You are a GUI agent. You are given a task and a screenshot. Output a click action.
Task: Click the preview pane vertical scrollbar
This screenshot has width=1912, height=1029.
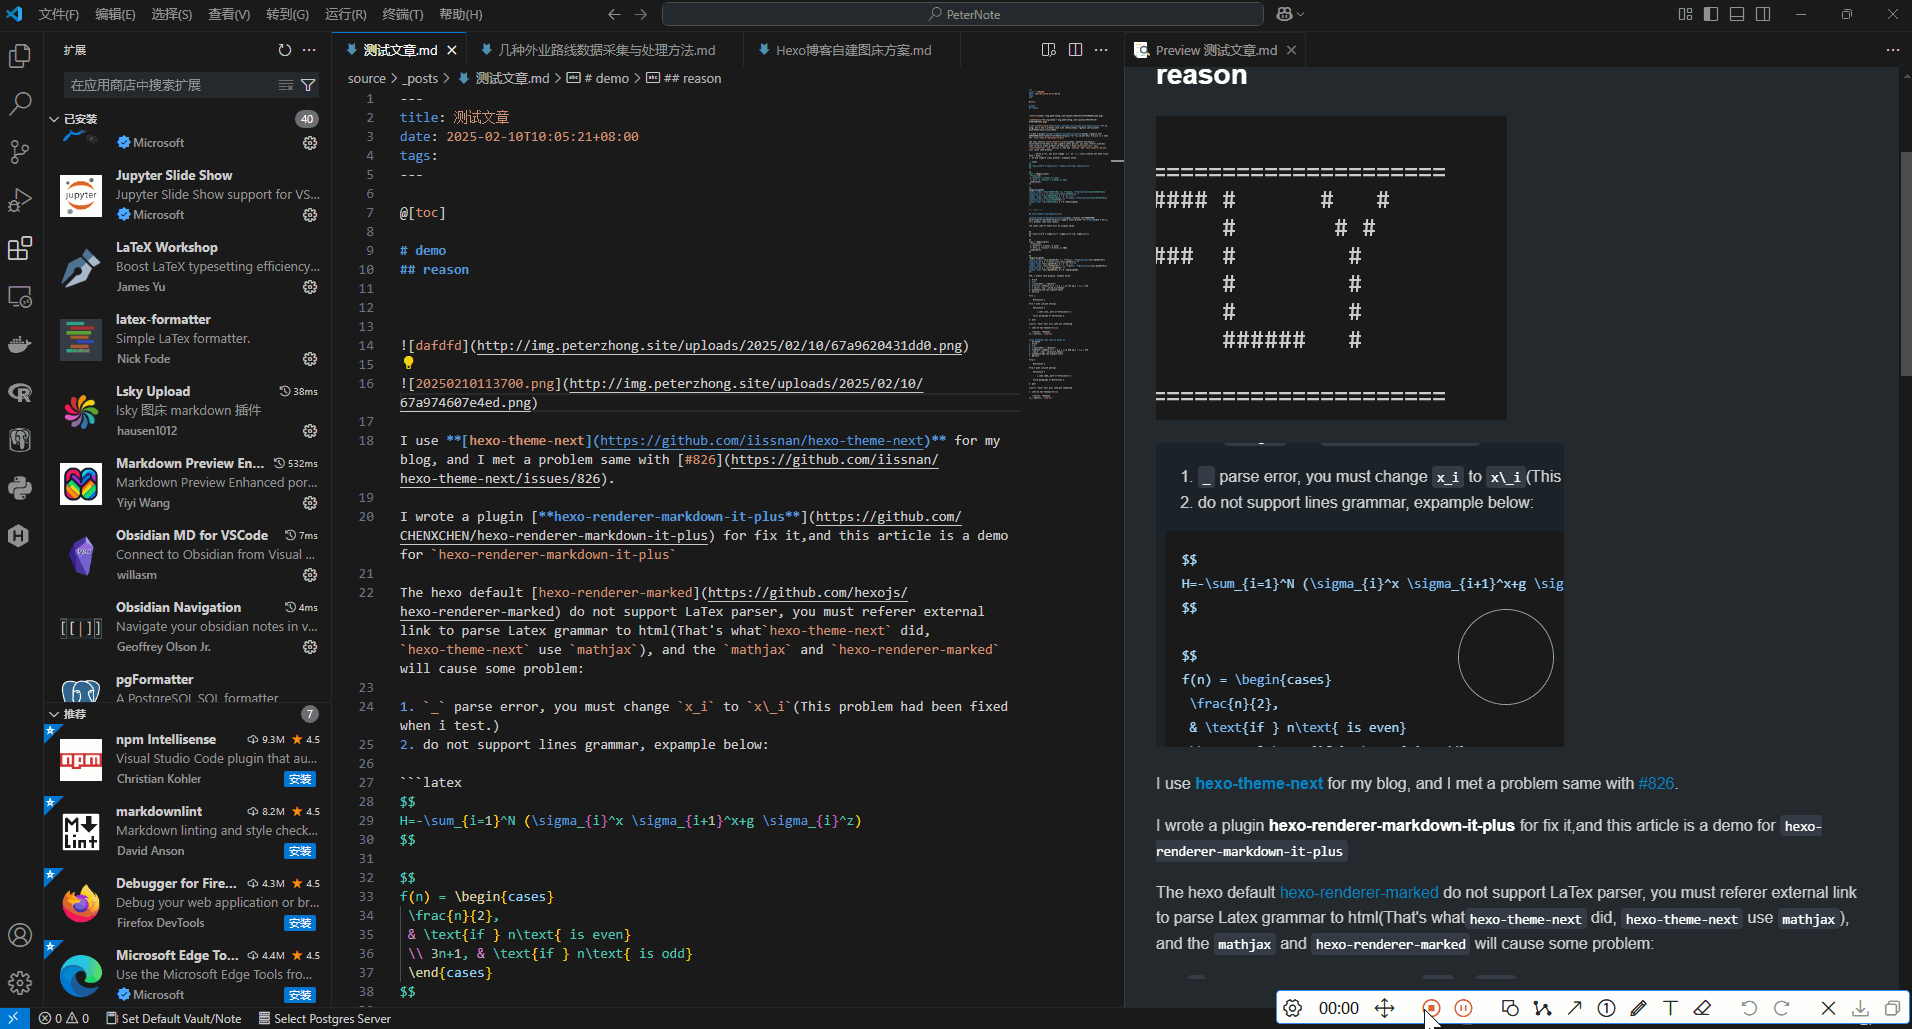coord(1905,263)
